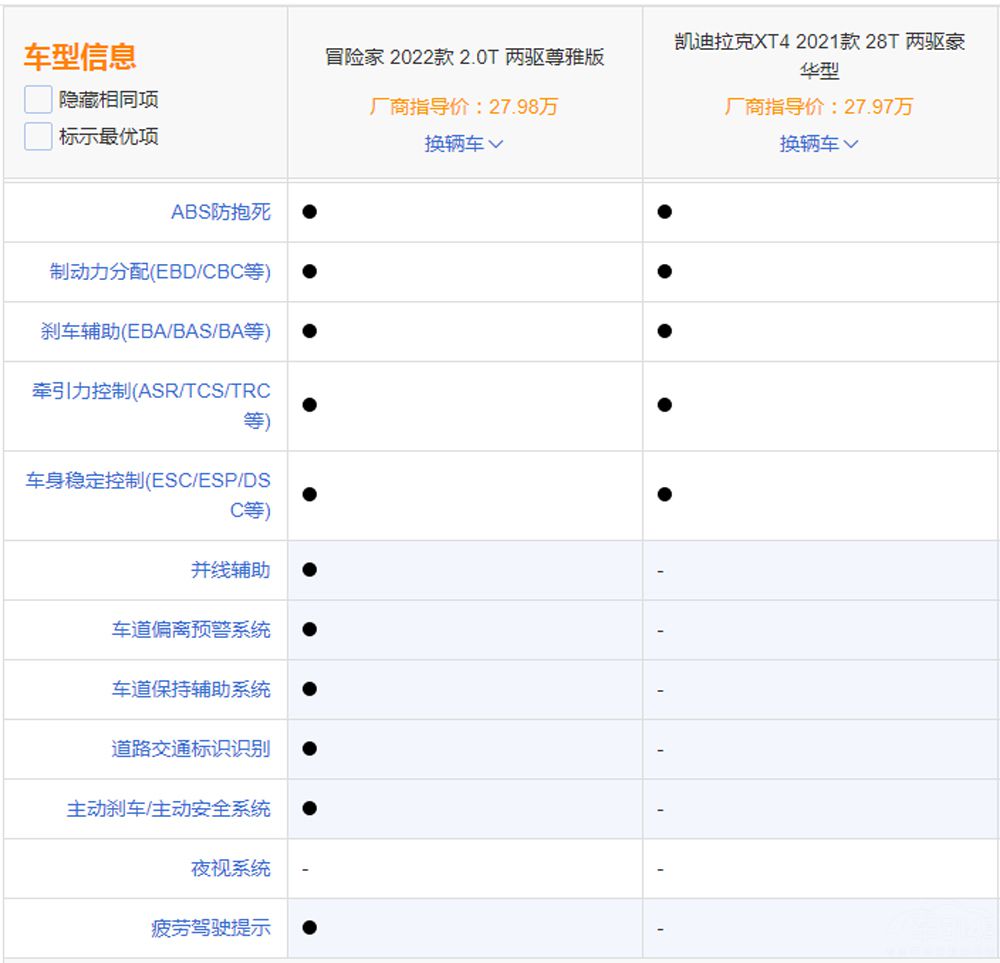This screenshot has width=1000, height=963.
Task: Click the 制动力分配(EBD/CBC等) row label
Action: pos(160,272)
